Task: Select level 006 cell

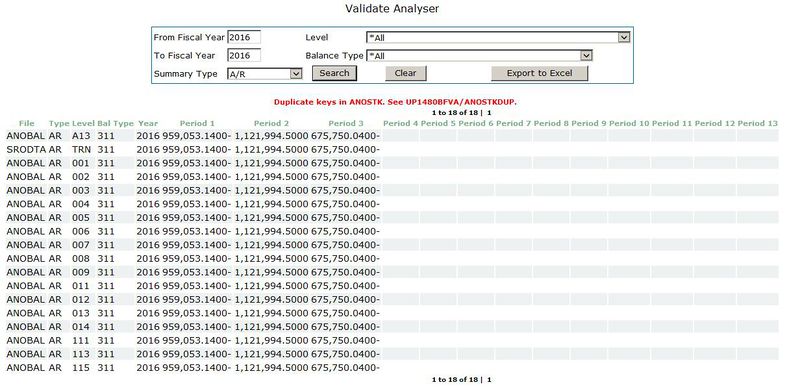Action: click(81, 231)
